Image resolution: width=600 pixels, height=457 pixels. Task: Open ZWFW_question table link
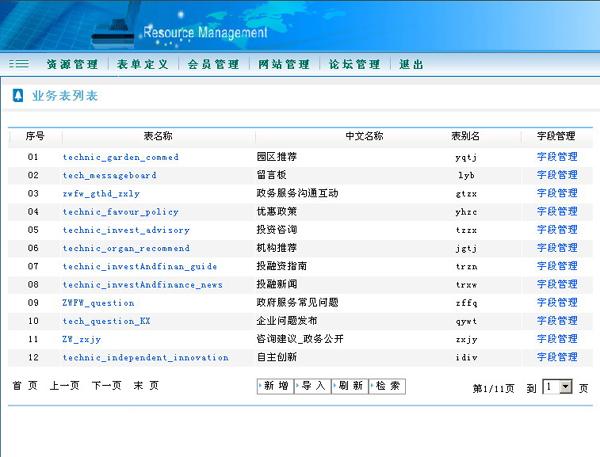click(x=98, y=303)
